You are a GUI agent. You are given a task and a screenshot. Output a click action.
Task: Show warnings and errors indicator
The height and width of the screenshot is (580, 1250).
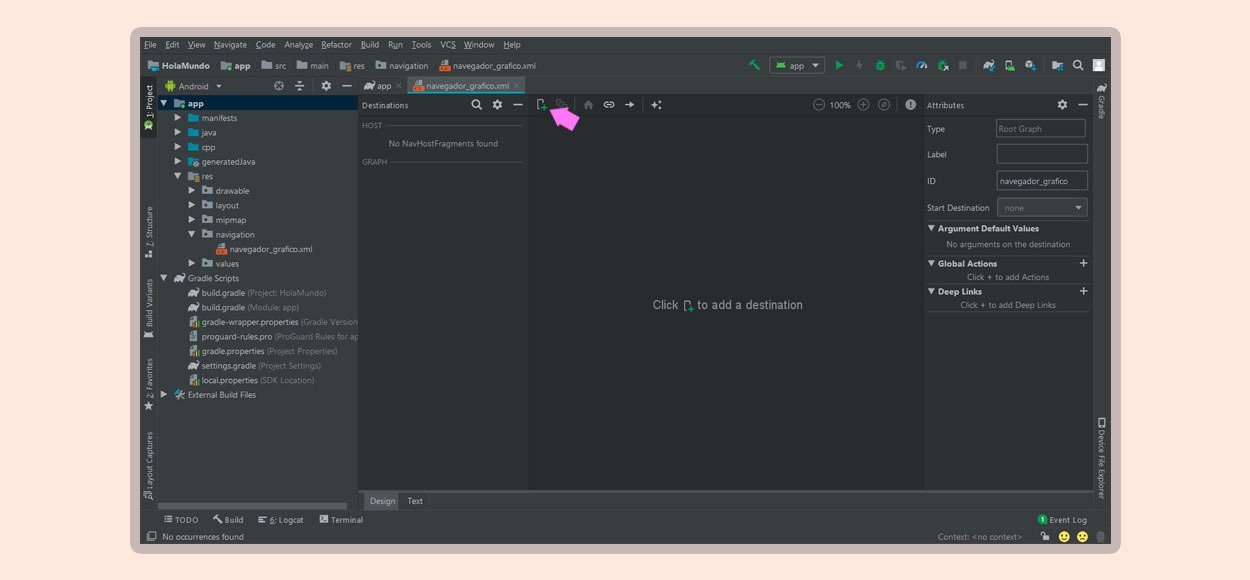pos(910,105)
